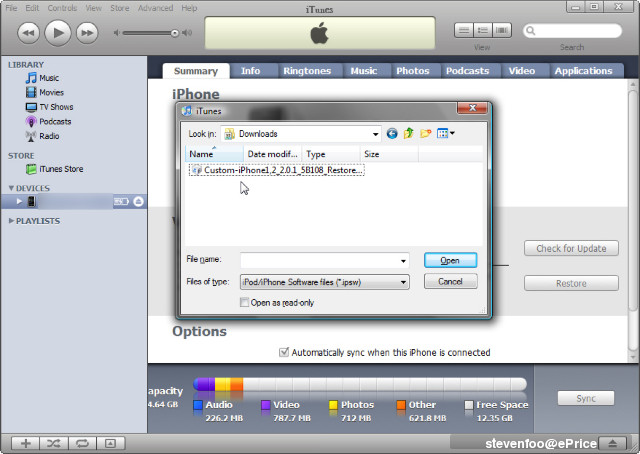Open the Edit menu
The image size is (640, 454).
click(x=32, y=8)
